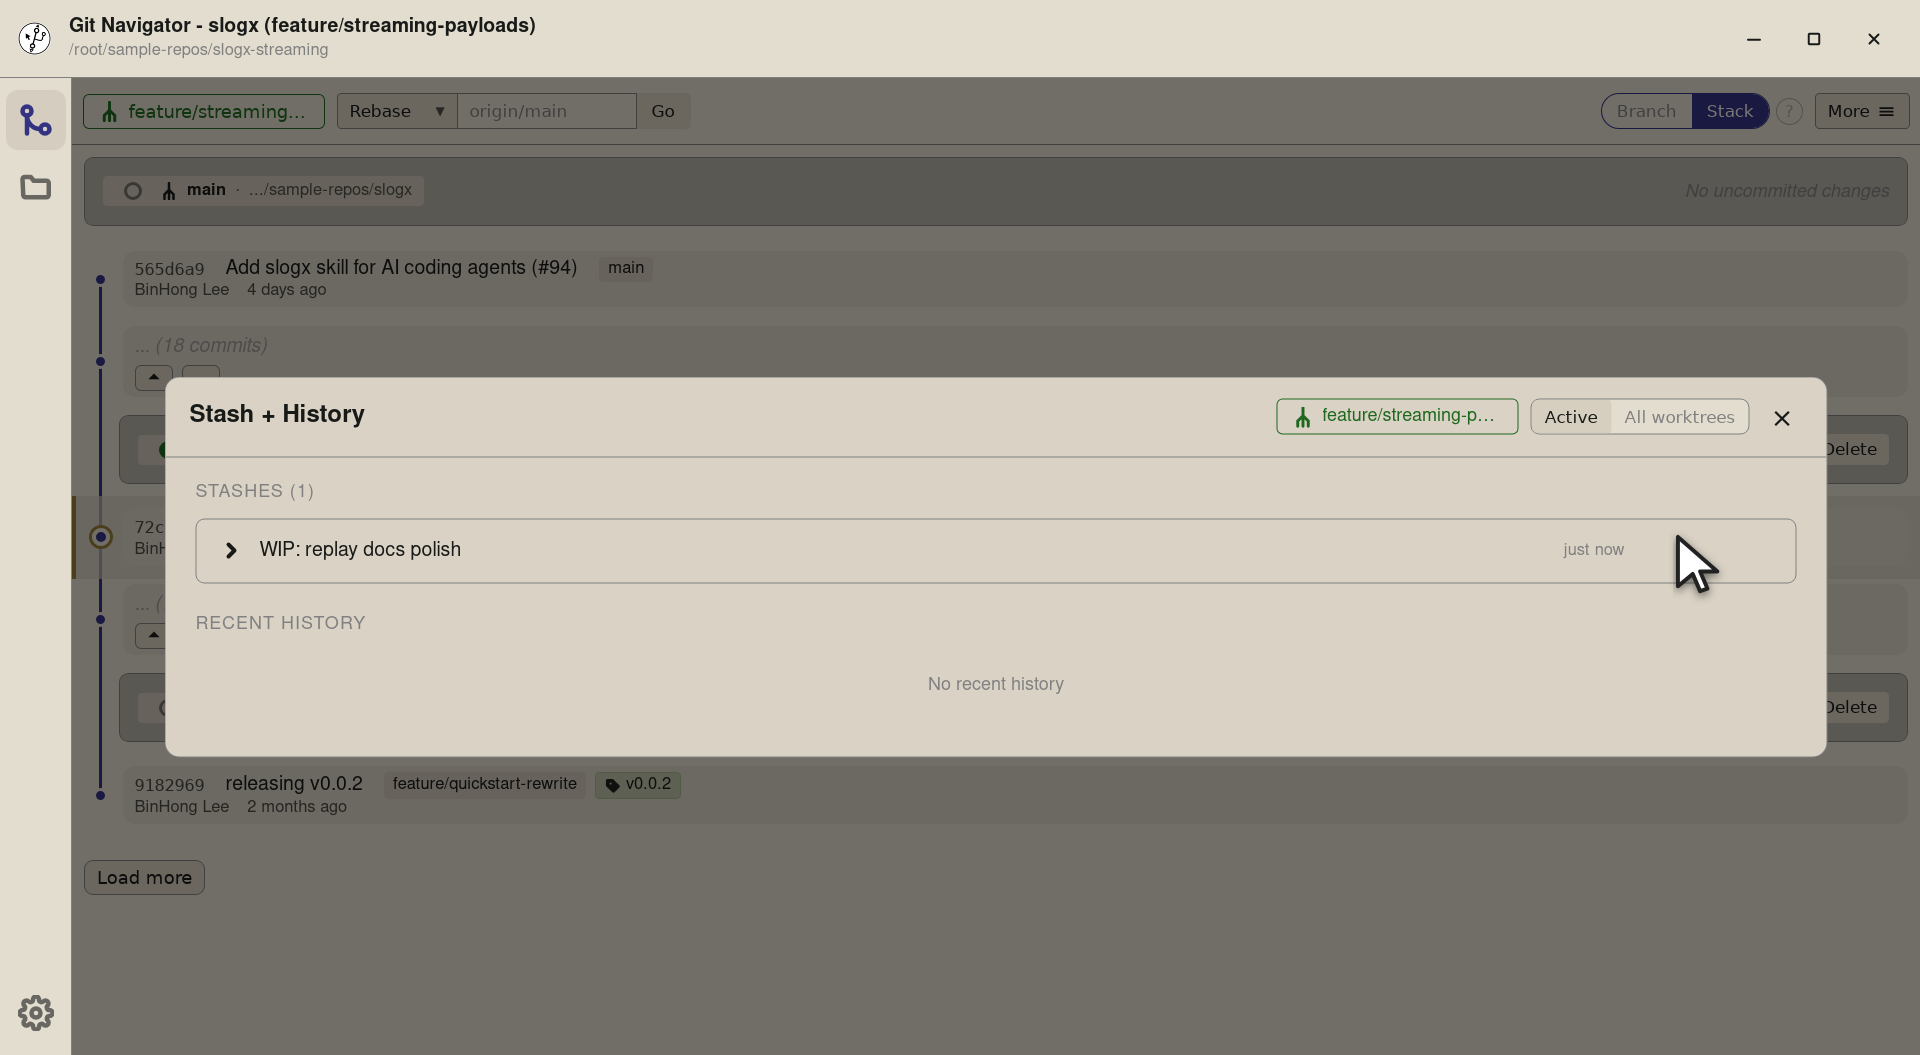Image resolution: width=1920 pixels, height=1055 pixels.
Task: Select the current commit marker on the graph
Action: click(x=101, y=537)
